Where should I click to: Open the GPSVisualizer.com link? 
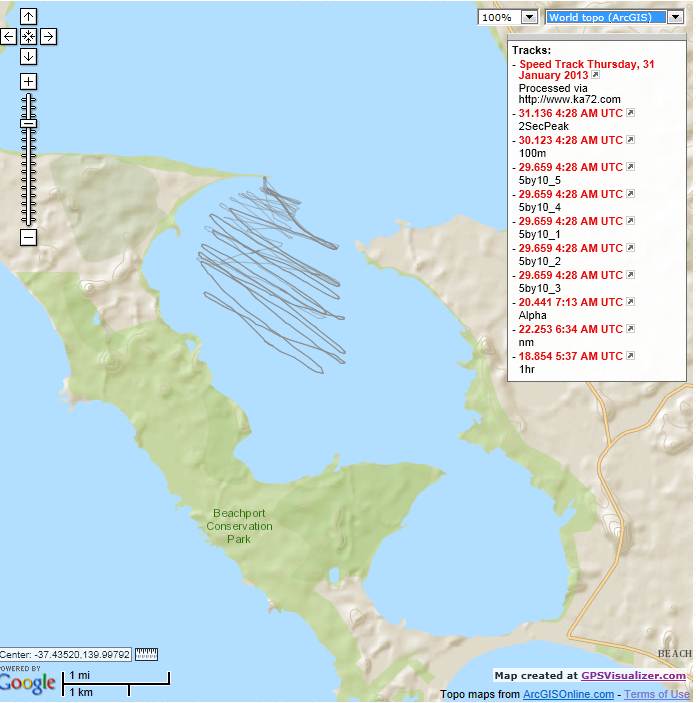click(x=634, y=676)
